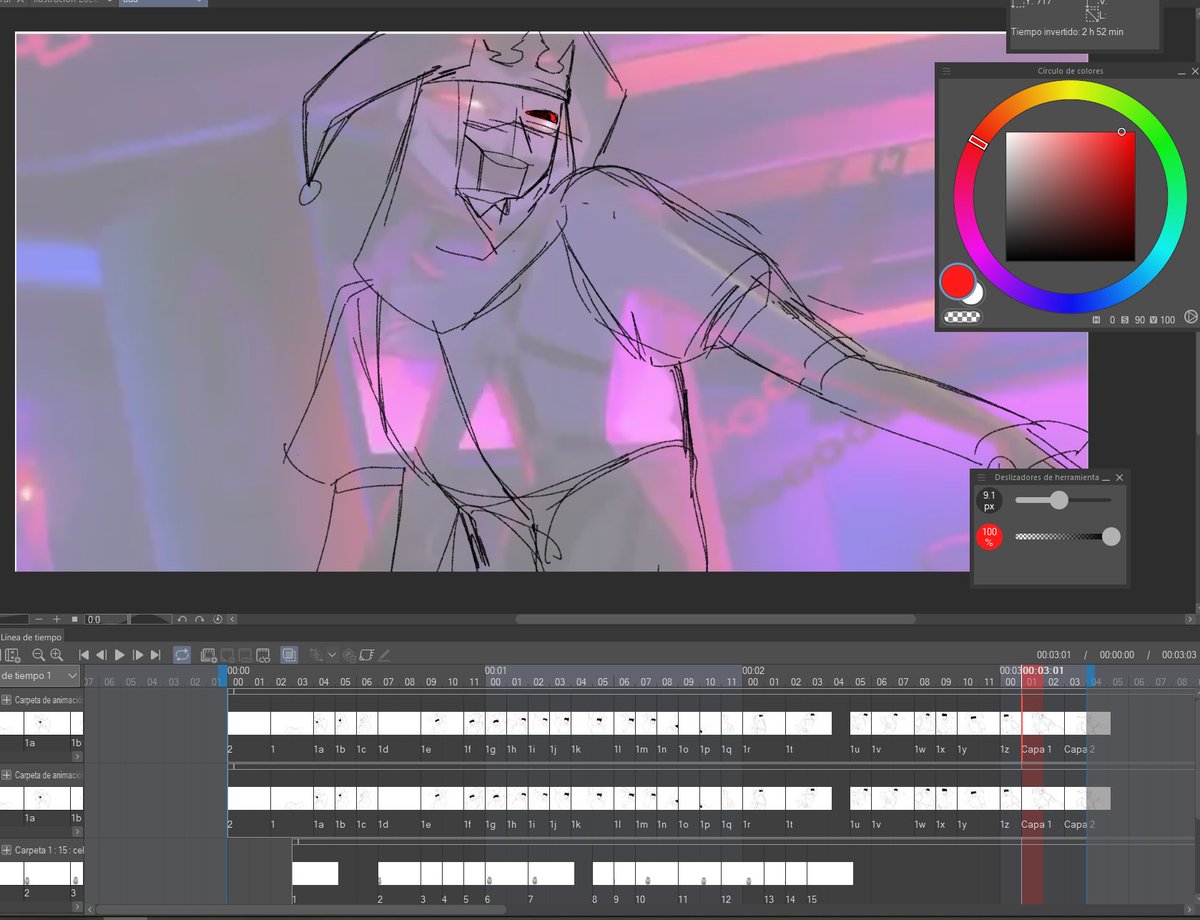Click the 00:02 second marker on ruler
The height and width of the screenshot is (920, 1200).
tap(753, 671)
